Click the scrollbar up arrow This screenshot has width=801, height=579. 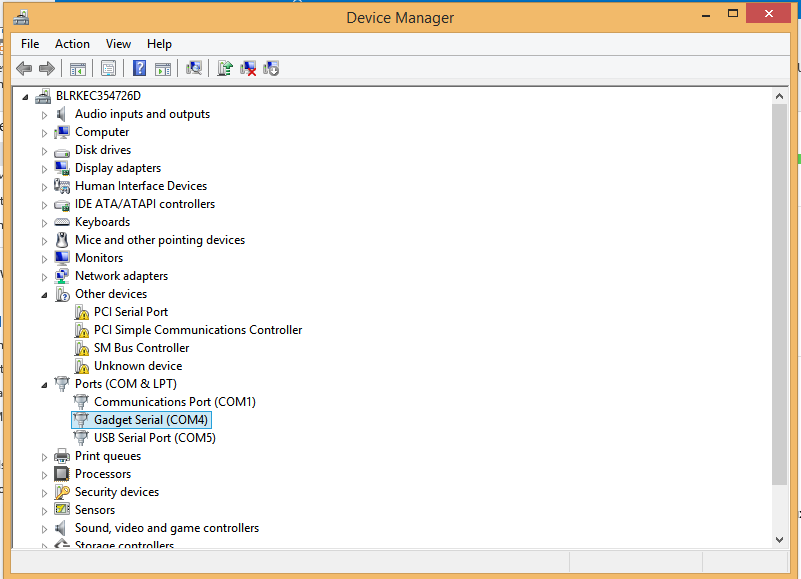click(x=779, y=96)
